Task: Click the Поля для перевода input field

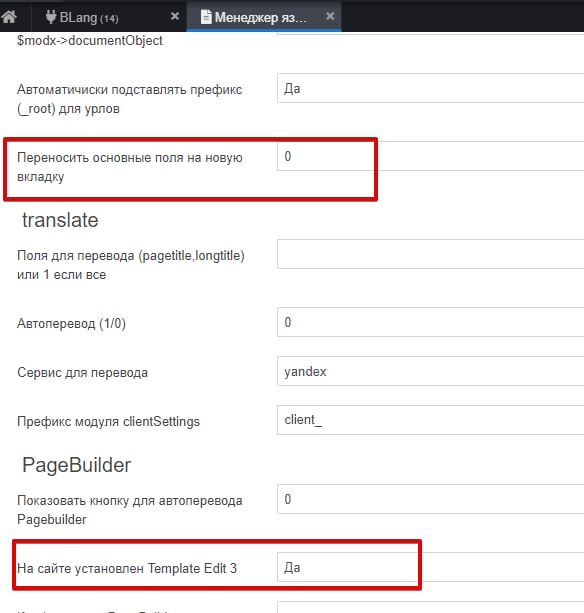Action: [x=430, y=254]
